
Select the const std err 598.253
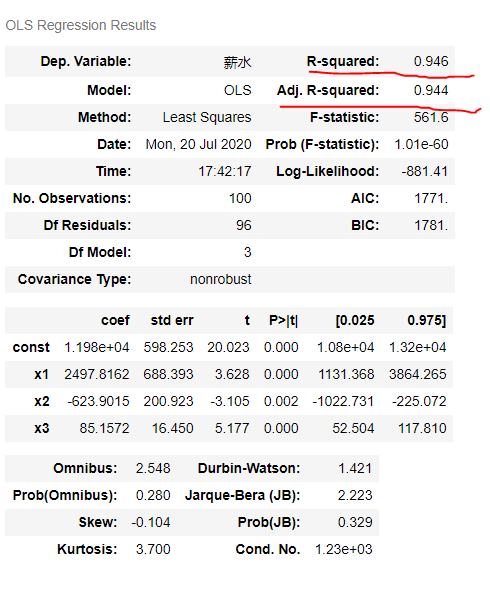[x=168, y=347]
